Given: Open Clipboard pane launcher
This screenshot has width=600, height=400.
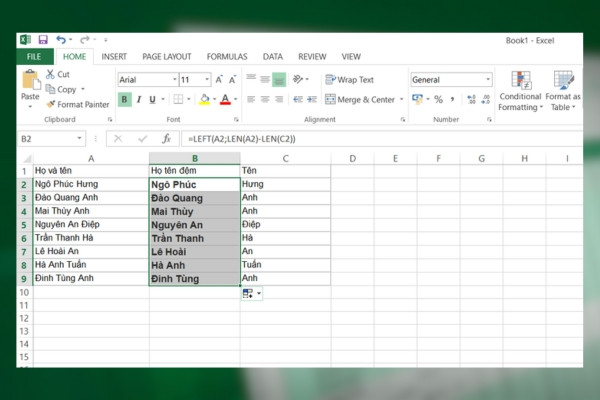Looking at the screenshot, I should click(110, 119).
